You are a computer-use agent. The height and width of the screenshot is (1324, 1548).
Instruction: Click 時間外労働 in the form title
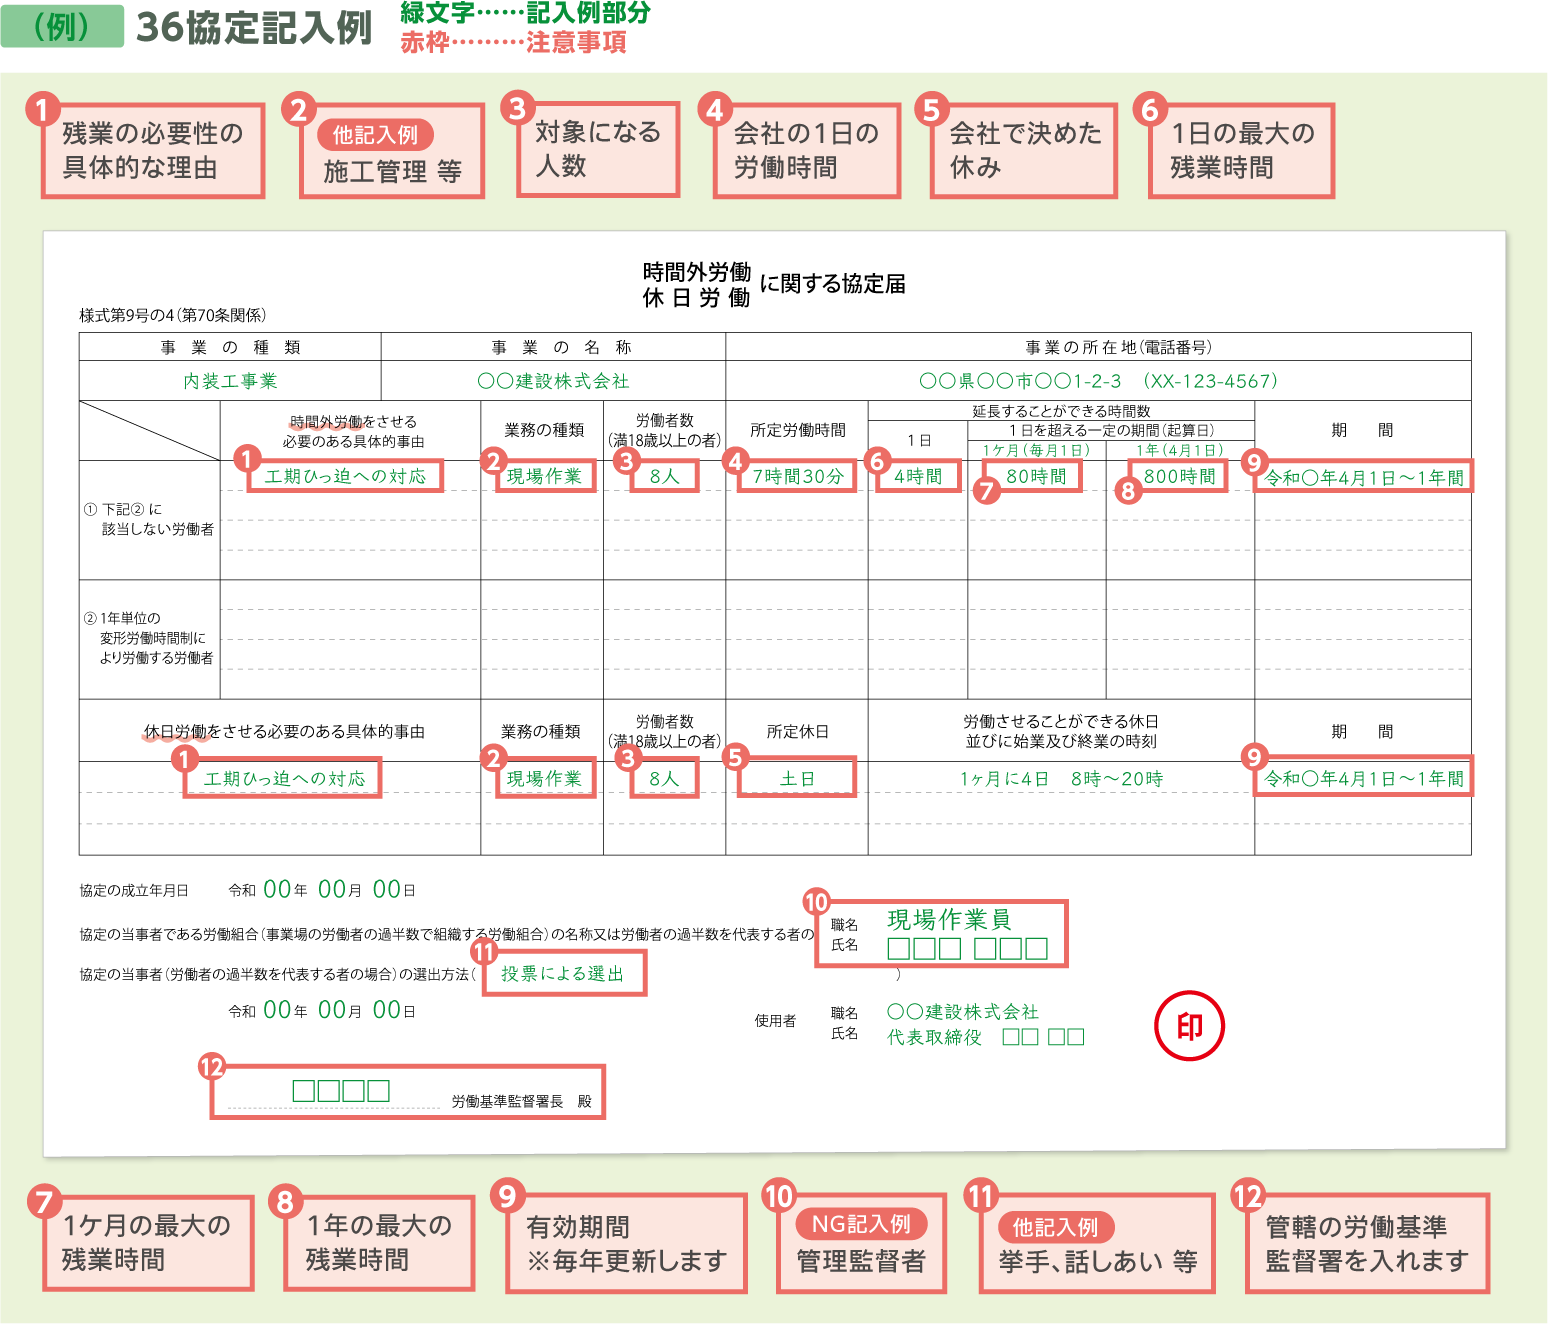pos(697,272)
